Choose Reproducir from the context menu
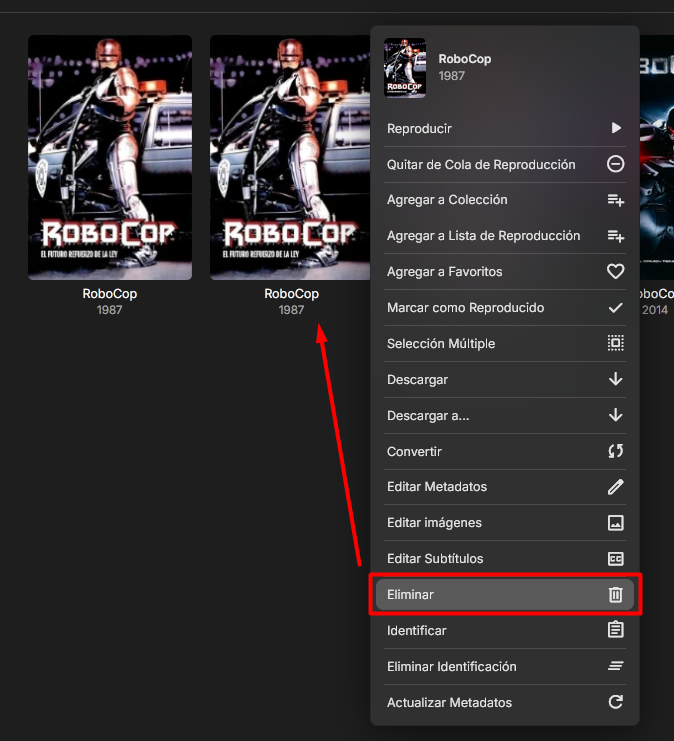The width and height of the screenshot is (674, 741). pyautogui.click(x=505, y=129)
